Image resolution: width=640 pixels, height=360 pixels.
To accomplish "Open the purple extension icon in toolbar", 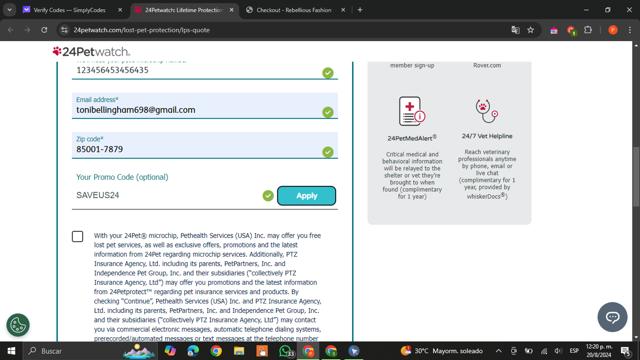I will (x=554, y=30).
